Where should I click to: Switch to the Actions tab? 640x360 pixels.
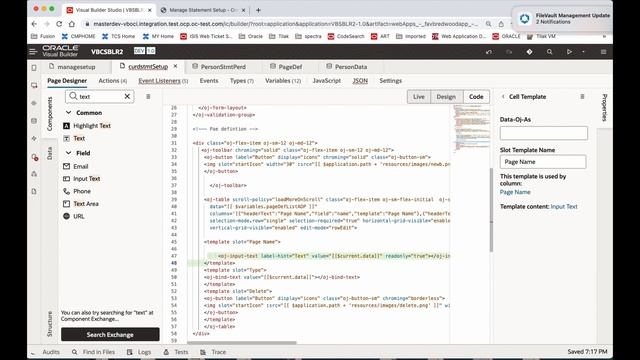click(x=113, y=81)
